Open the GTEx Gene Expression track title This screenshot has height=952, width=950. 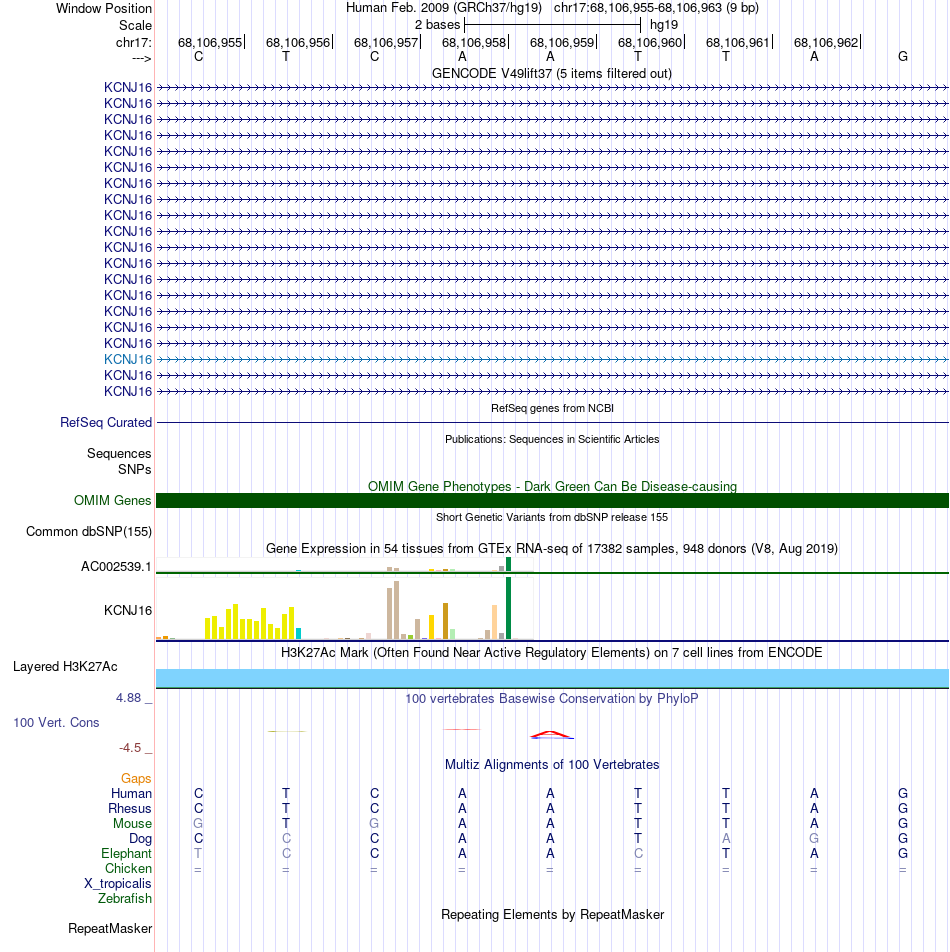[552, 548]
